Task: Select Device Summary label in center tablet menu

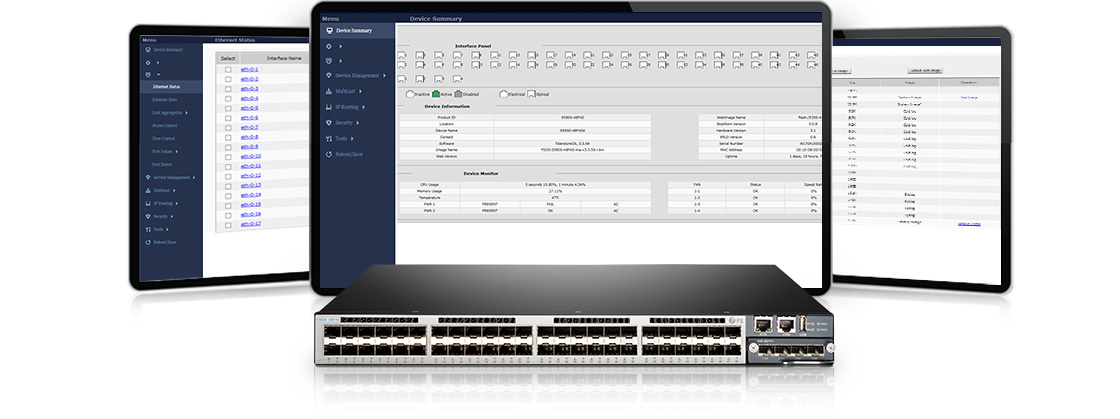Action: 354,31
